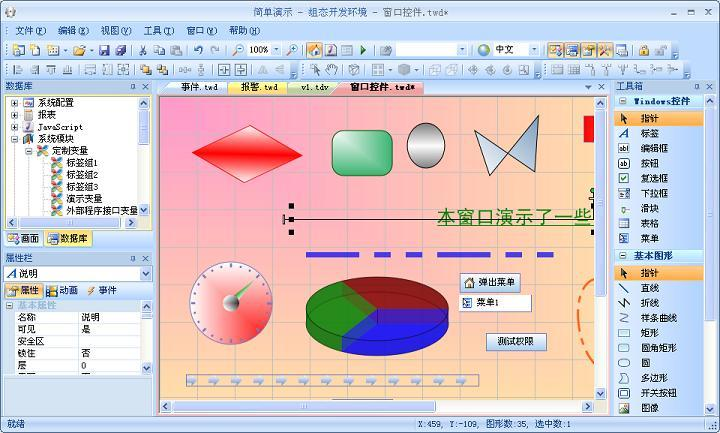This screenshot has width=720, height=433.
Task: Click the copy icon in toolbar
Action: [x=159, y=50]
